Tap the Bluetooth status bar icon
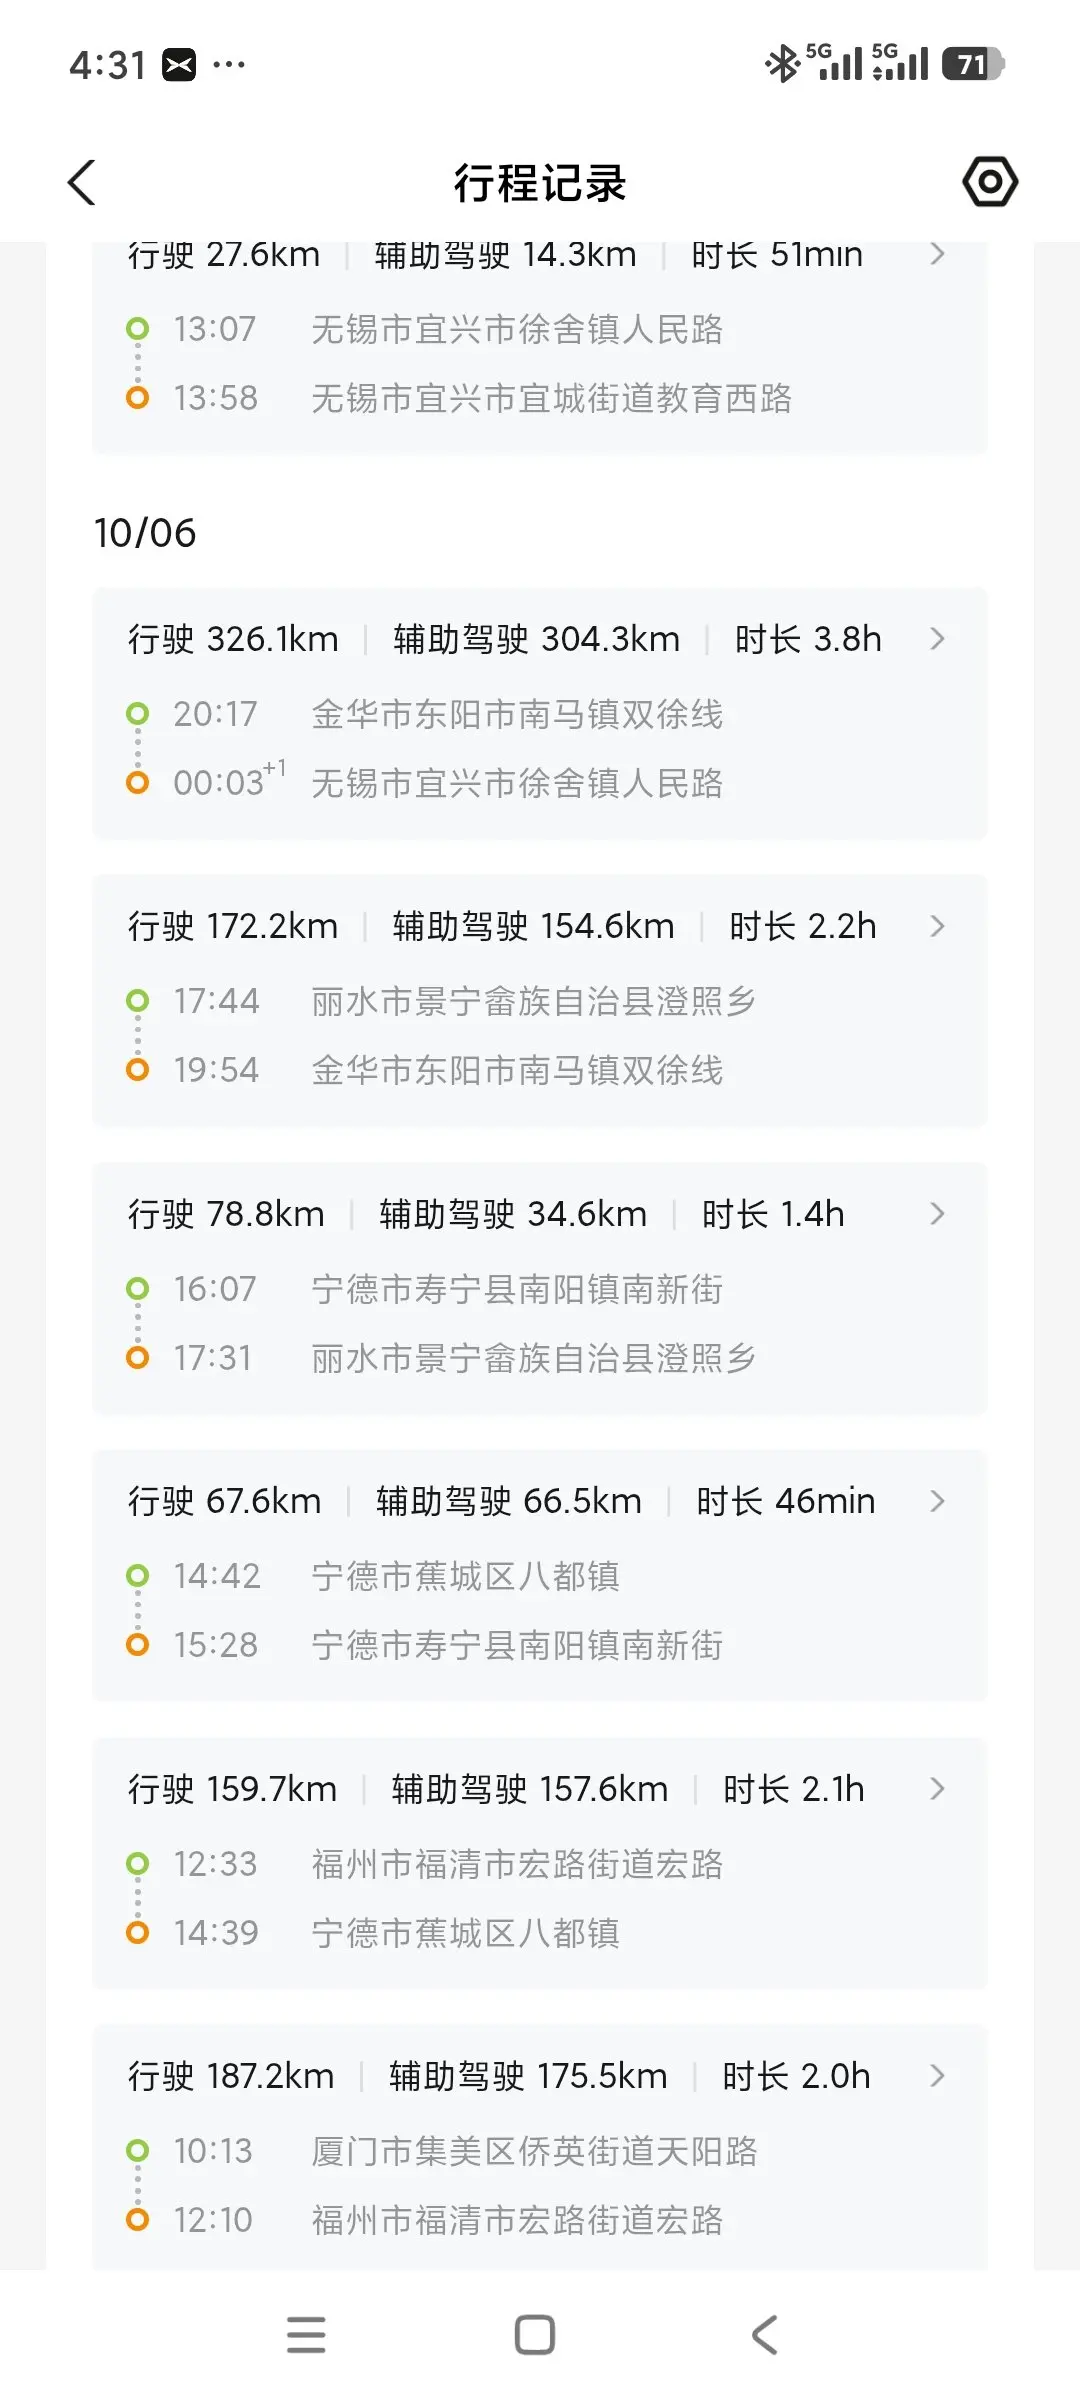This screenshot has height=2400, width=1080. pyautogui.click(x=781, y=64)
